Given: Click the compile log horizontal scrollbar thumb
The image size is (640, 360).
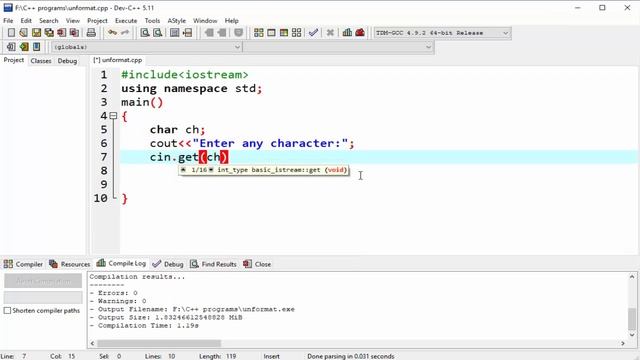Looking at the screenshot, I should coord(159,343).
